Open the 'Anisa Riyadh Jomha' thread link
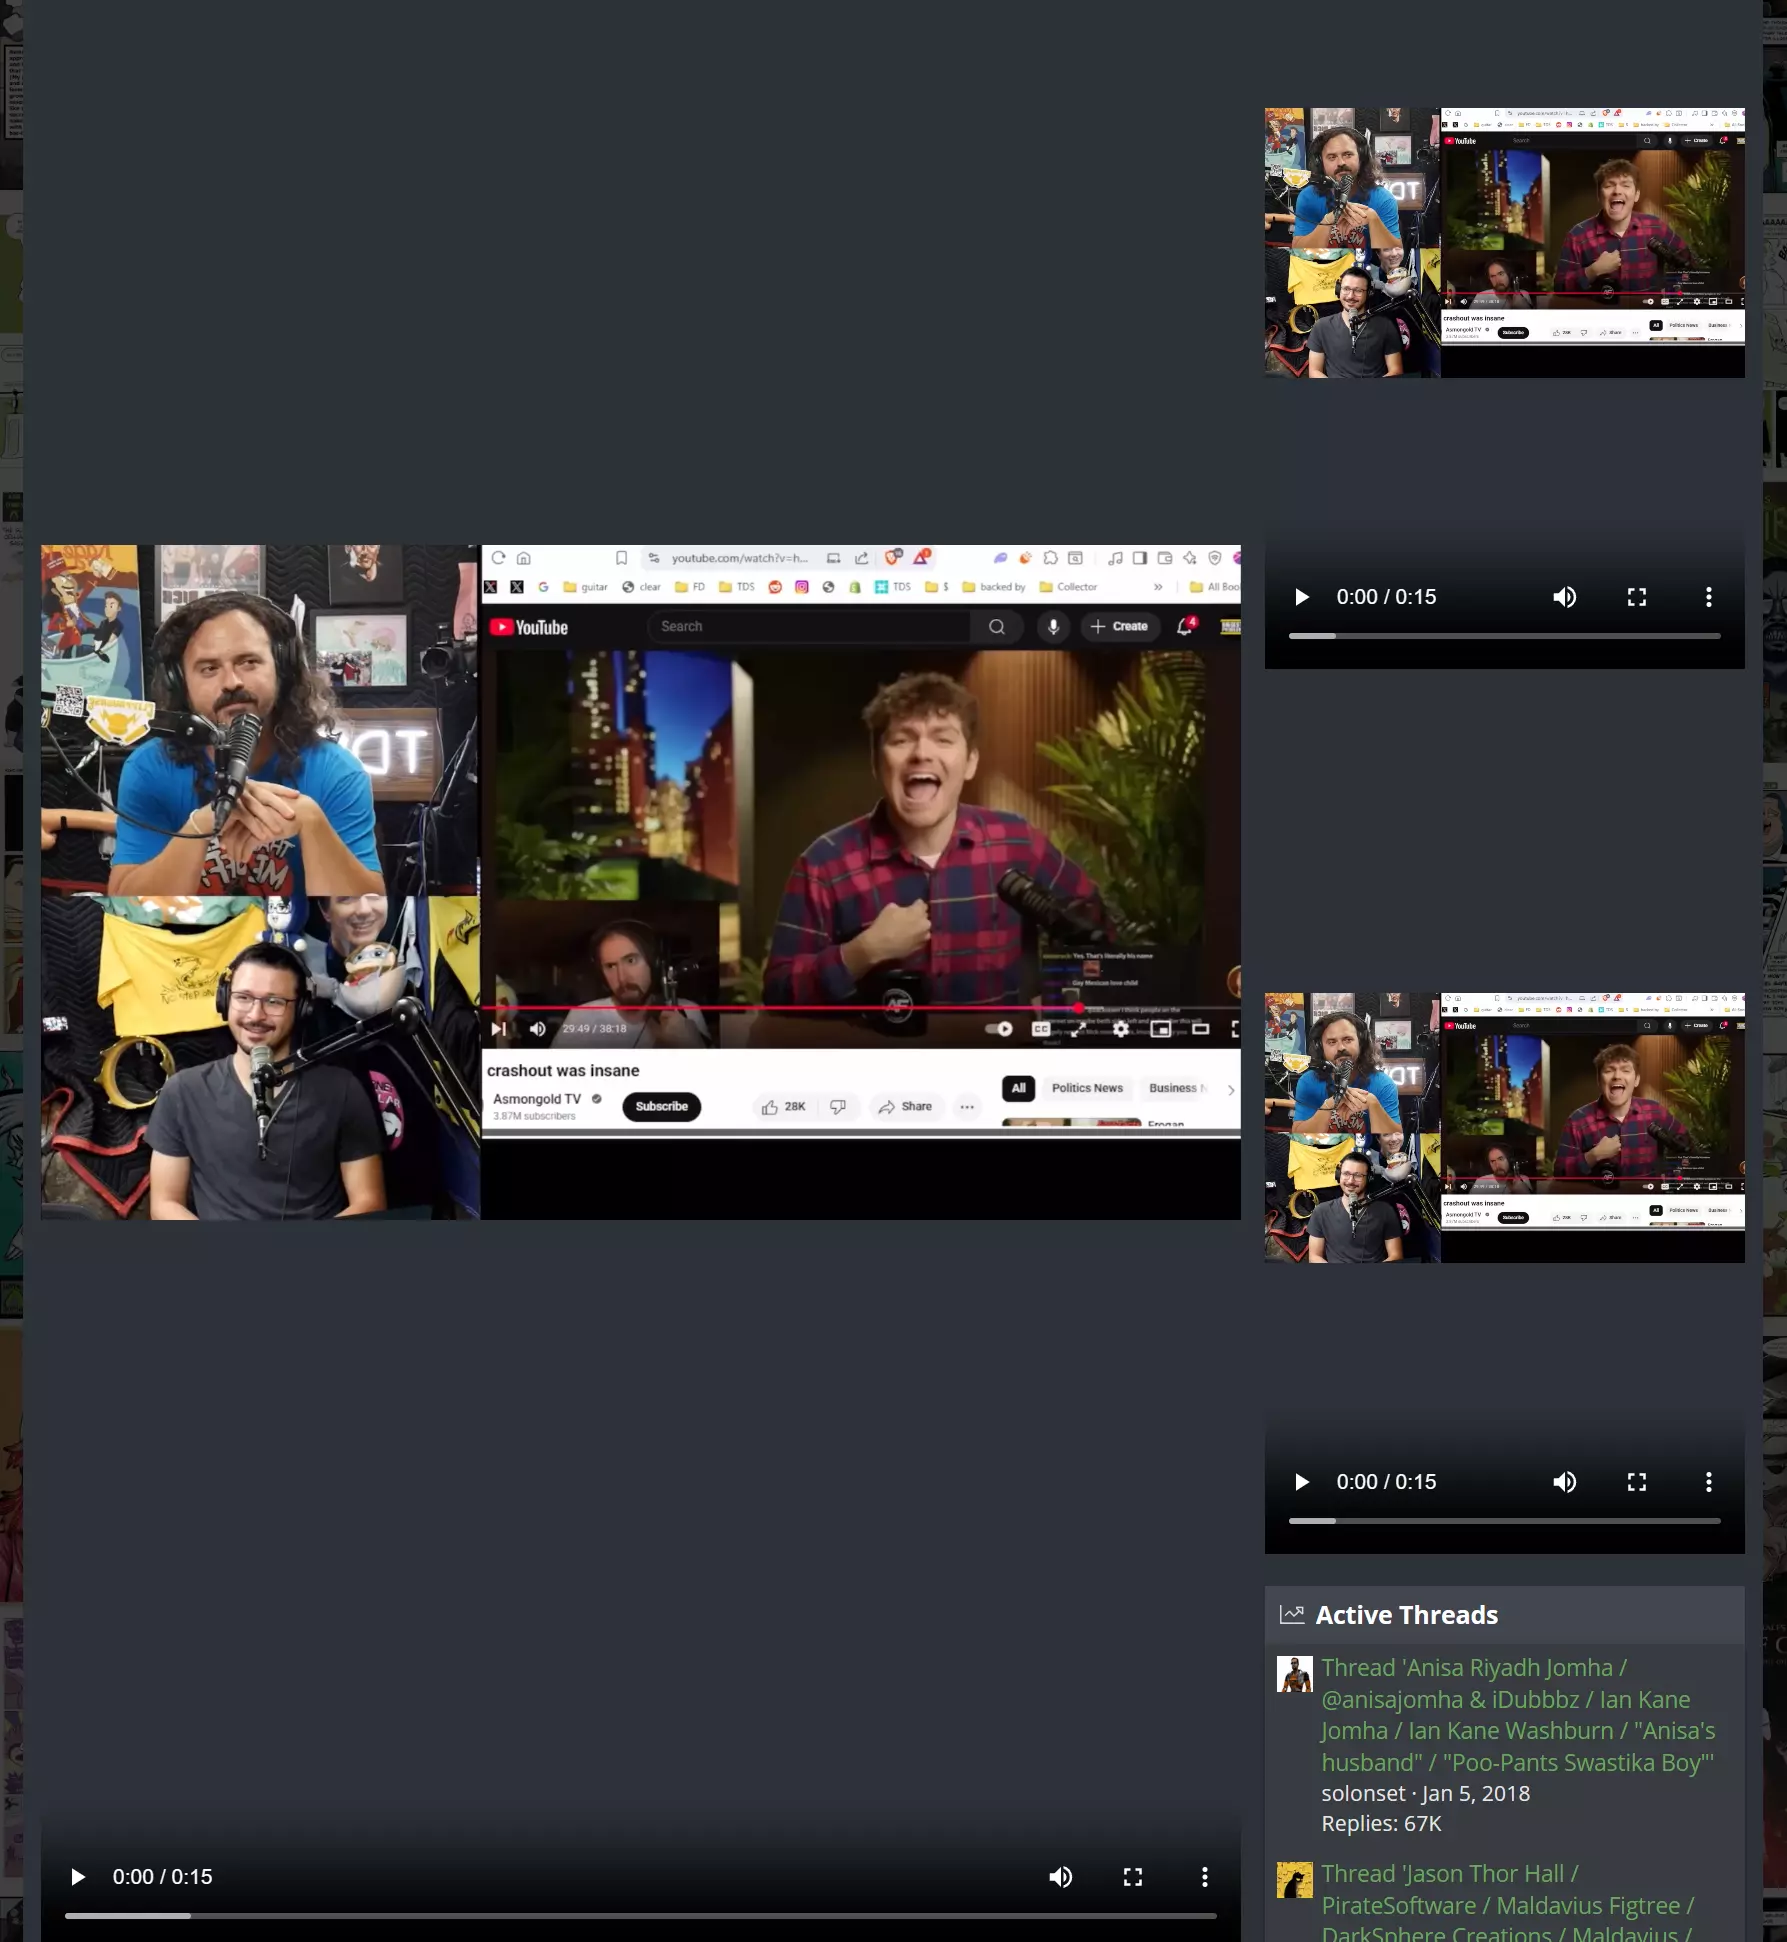Image resolution: width=1787 pixels, height=1942 pixels. pos(1518,1715)
